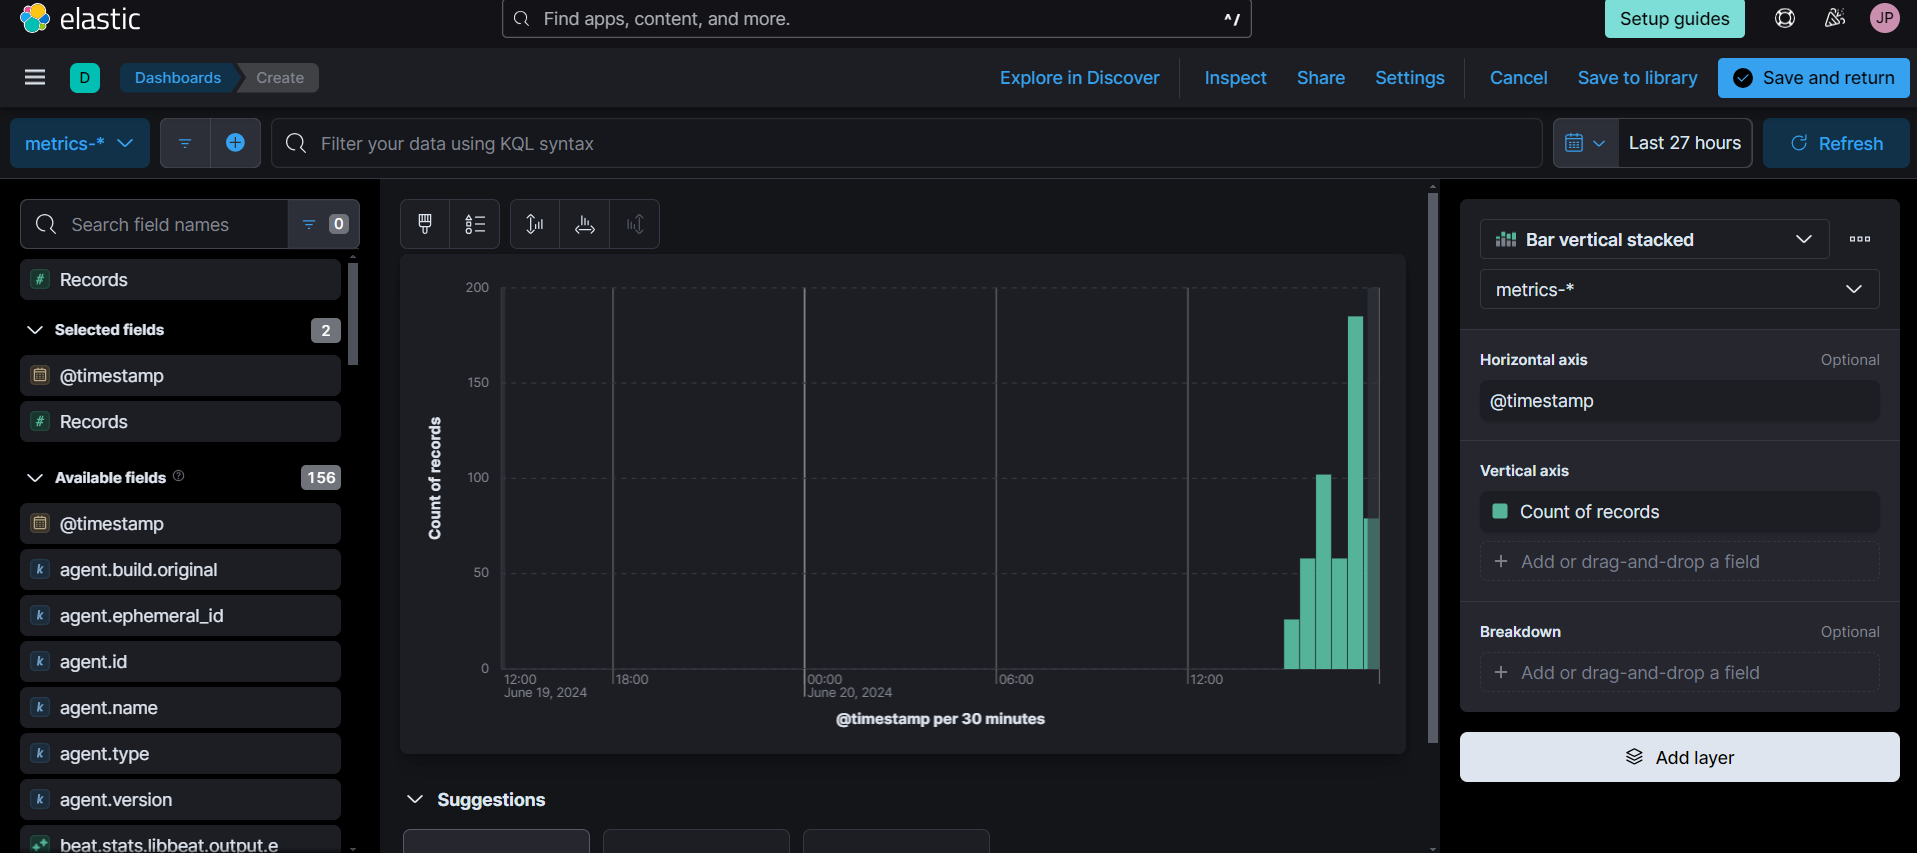The width and height of the screenshot is (1917, 853).
Task: Click the Setup guides button
Action: pyautogui.click(x=1675, y=19)
